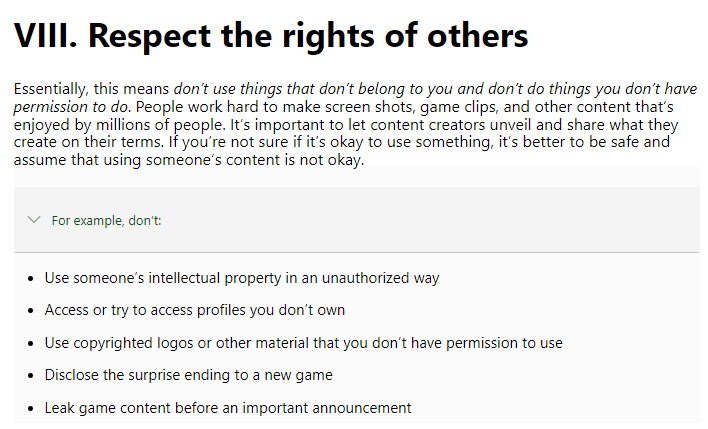Click the word "Essentially" starting the paragraph
708x429 pixels.
click(x=50, y=89)
